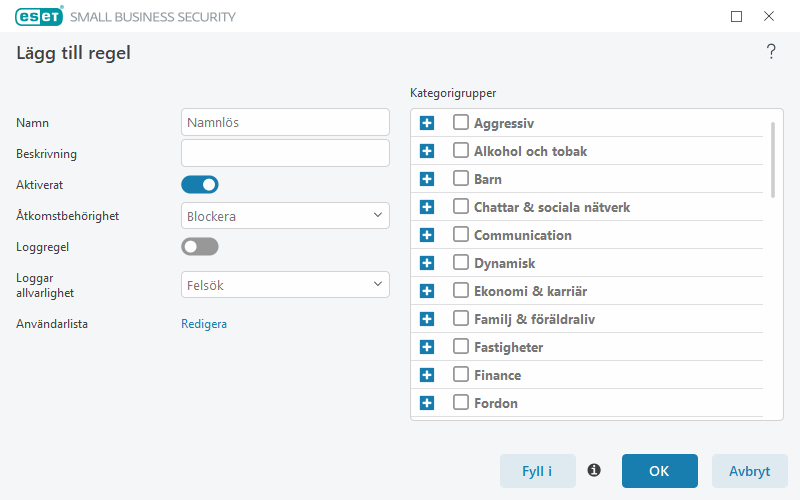The width and height of the screenshot is (800, 500).
Task: Check the Chattar & sociala nätverk checkbox
Action: [461, 206]
